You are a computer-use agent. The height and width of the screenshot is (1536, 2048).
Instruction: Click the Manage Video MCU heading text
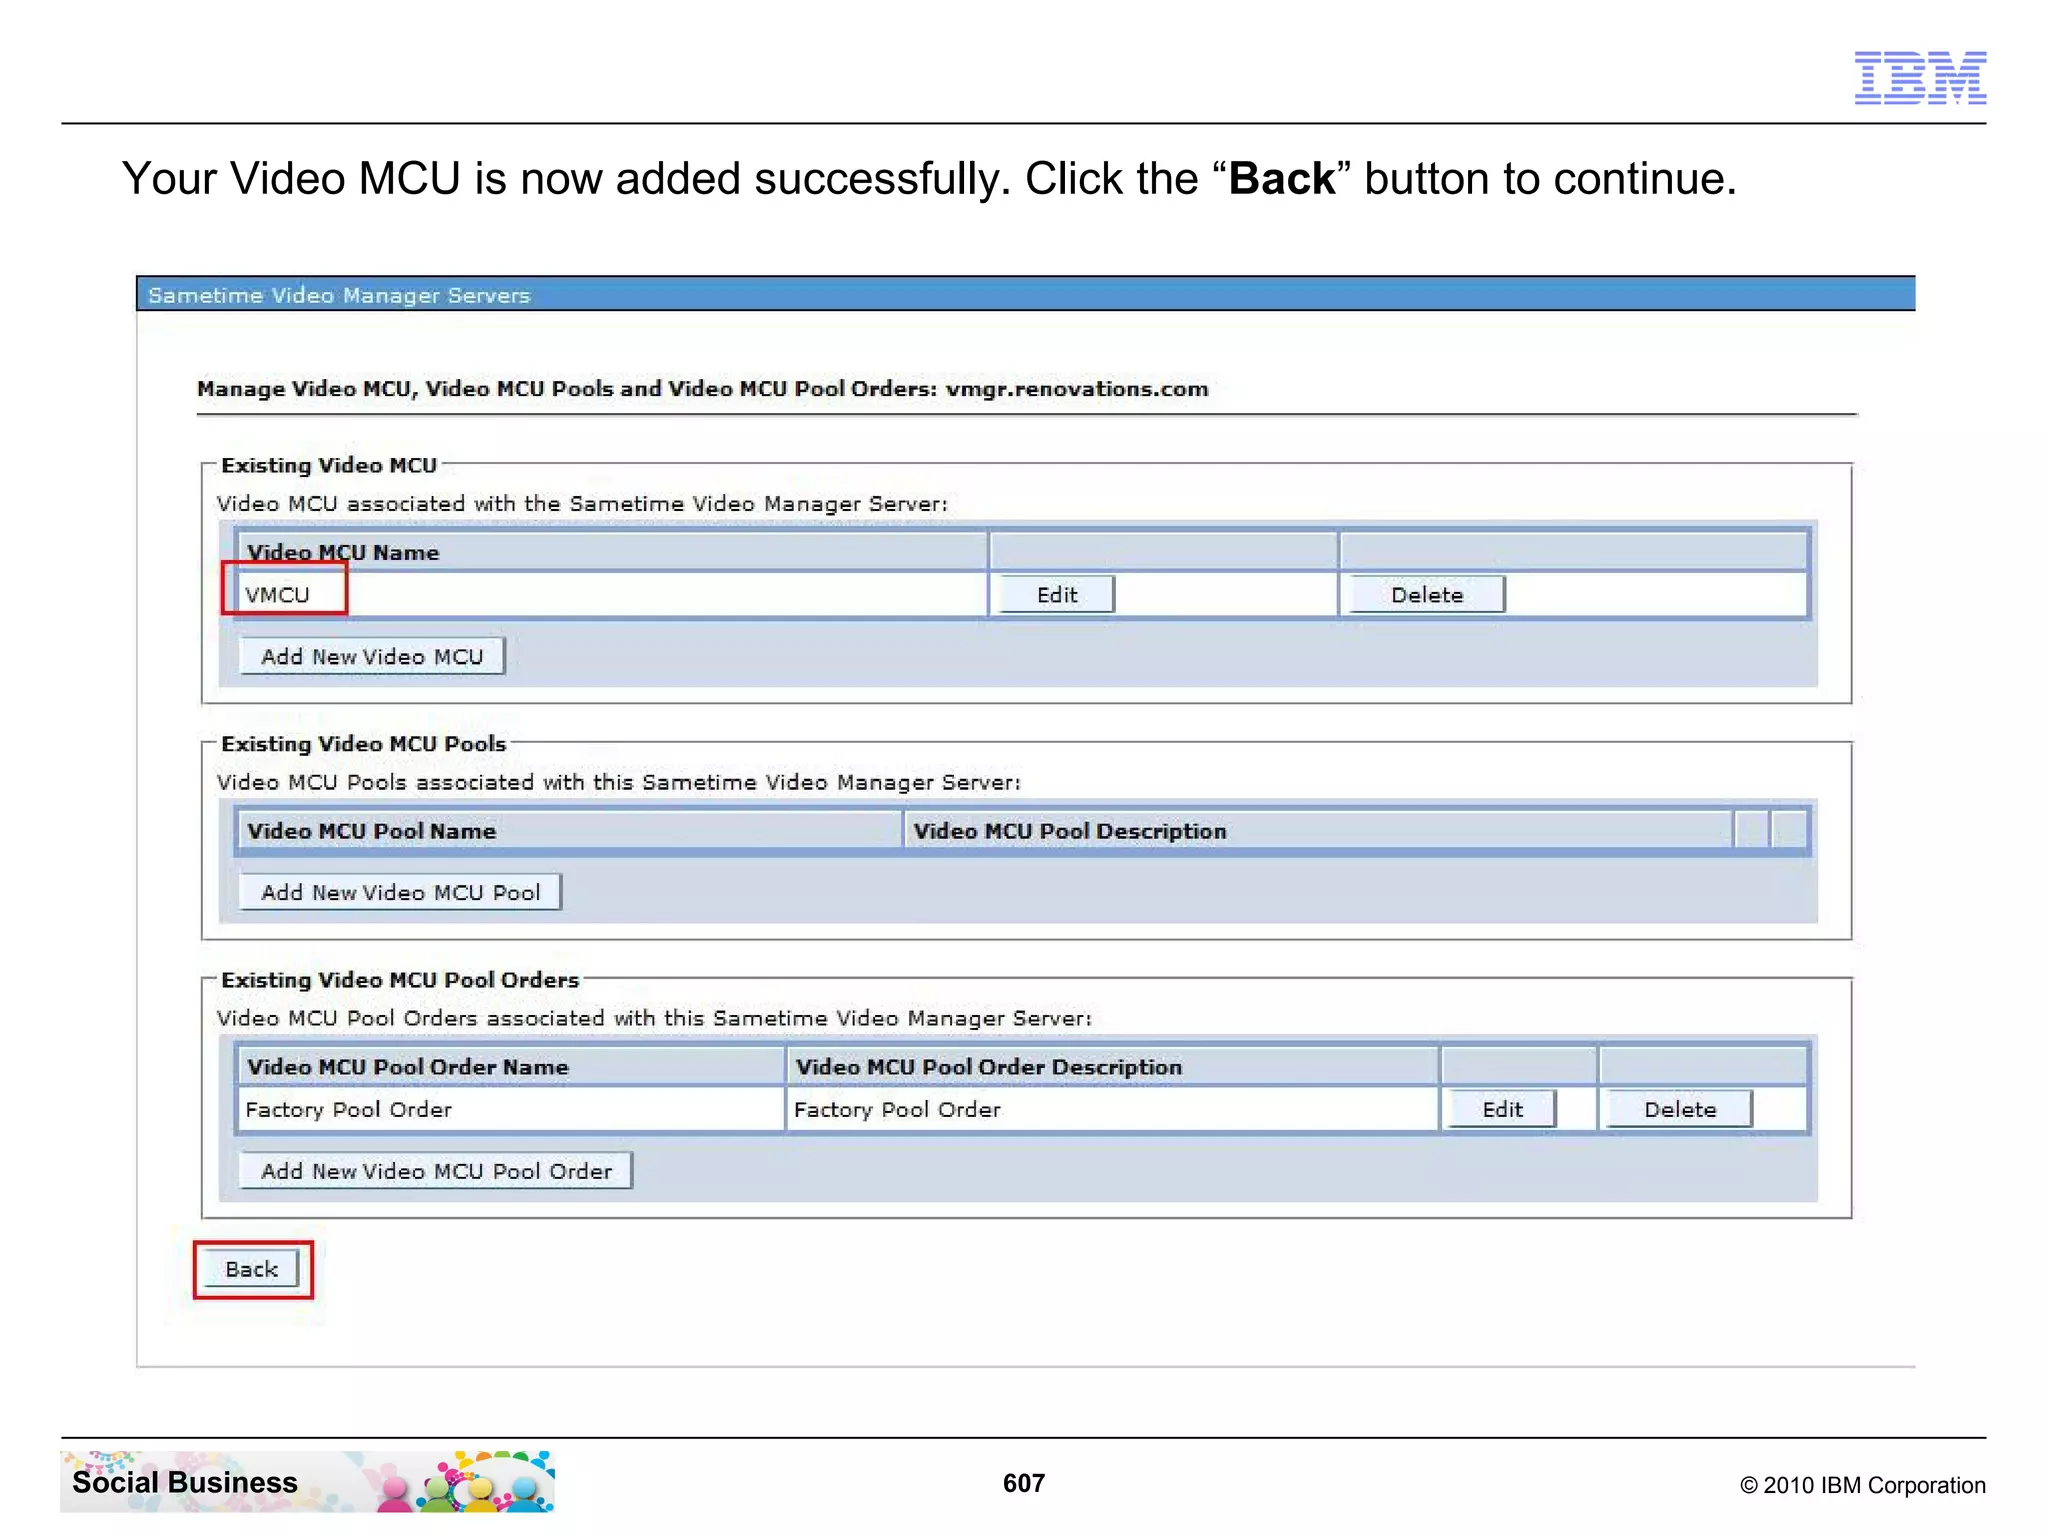click(x=702, y=389)
